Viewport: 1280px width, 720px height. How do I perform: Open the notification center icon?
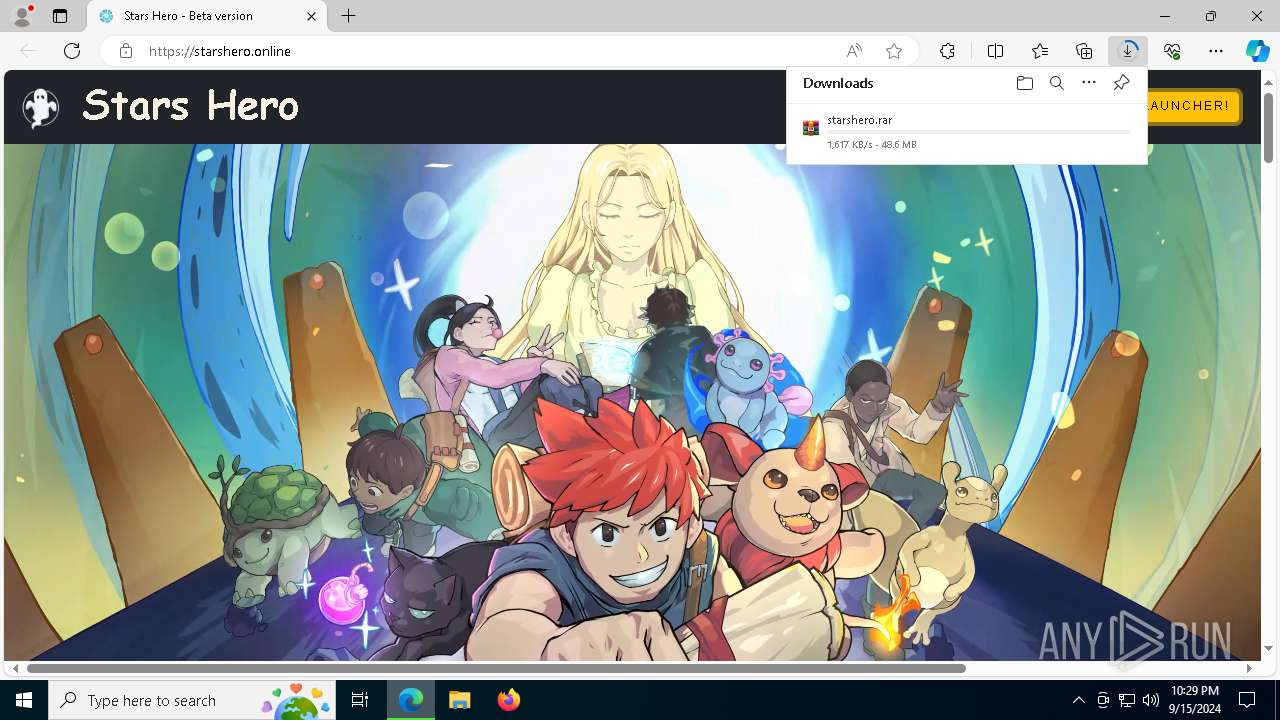point(1247,700)
